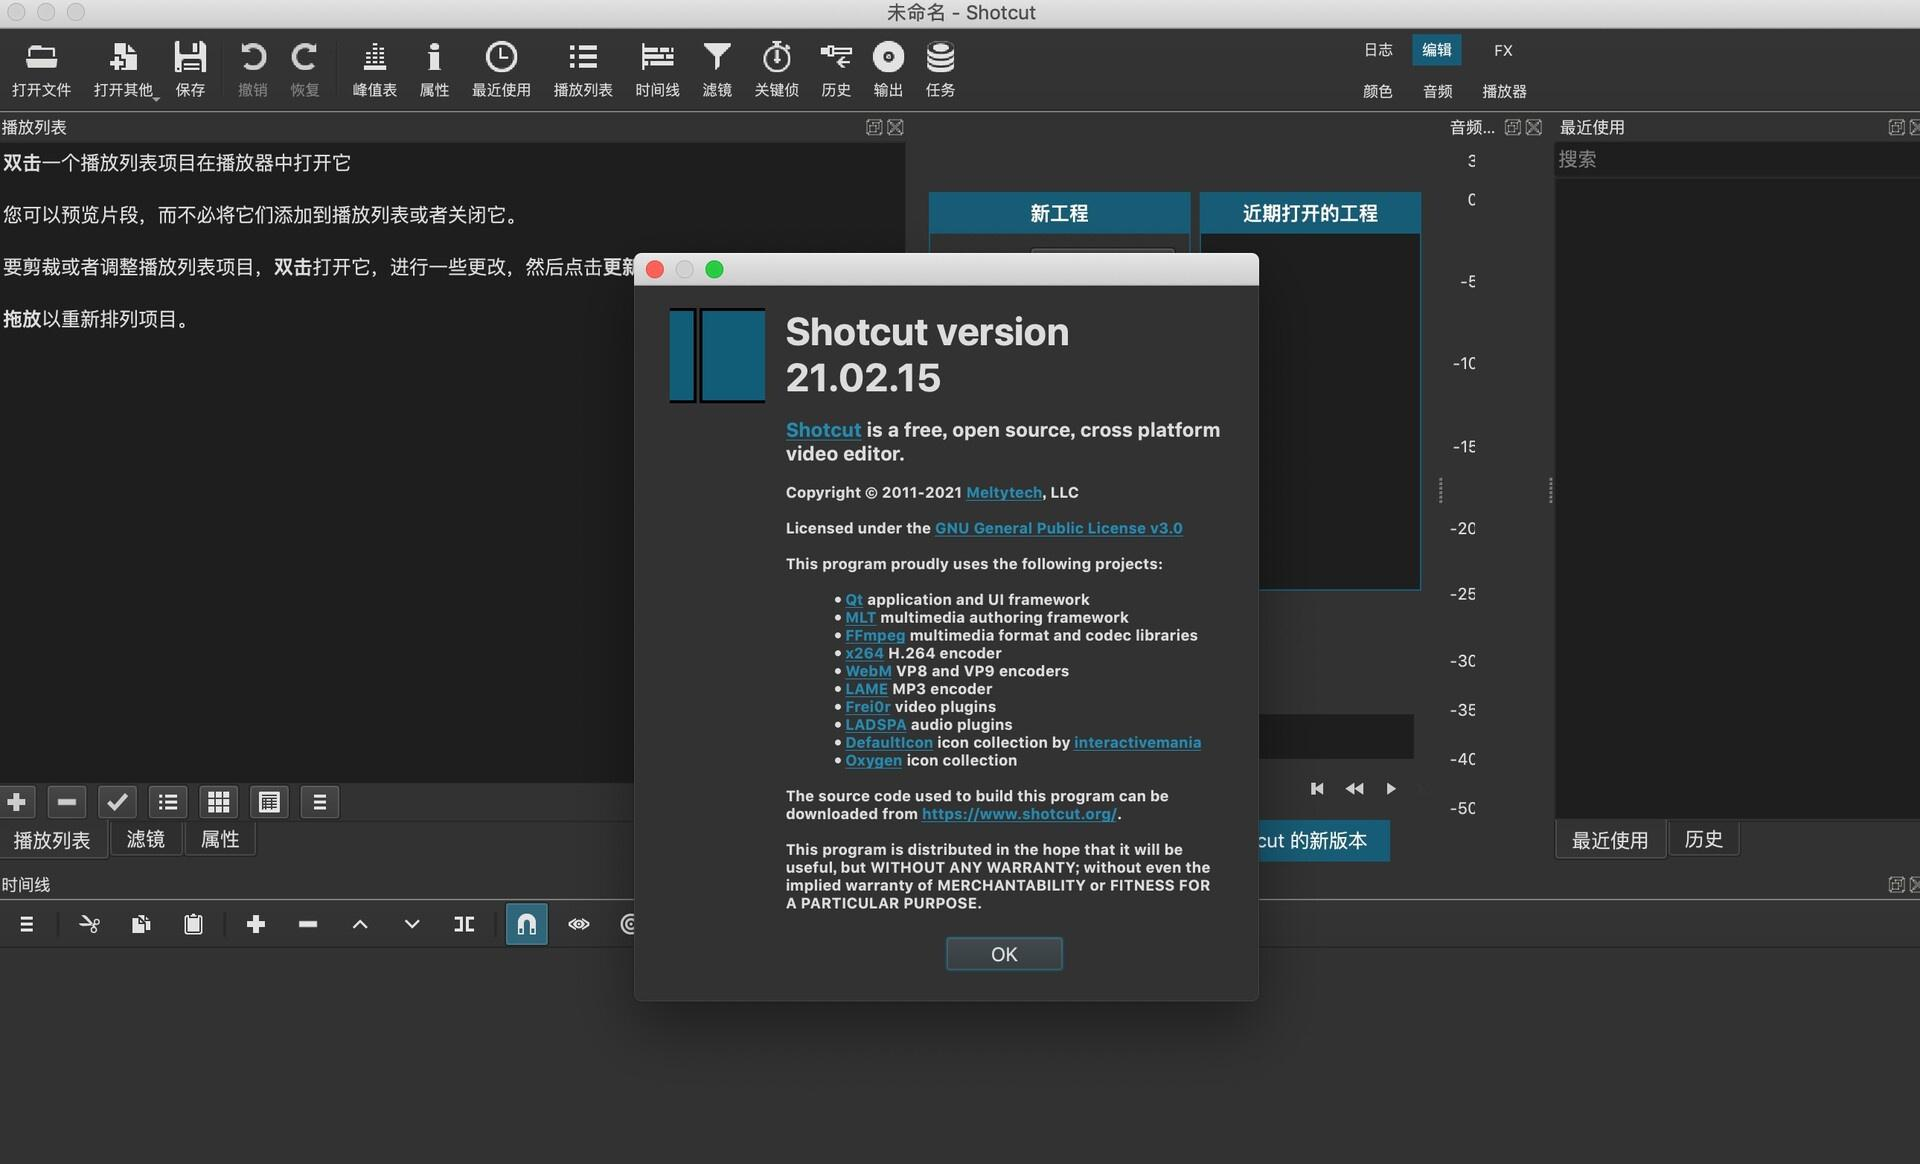
Task: Save the project with 保存 icon
Action: pos(190,69)
